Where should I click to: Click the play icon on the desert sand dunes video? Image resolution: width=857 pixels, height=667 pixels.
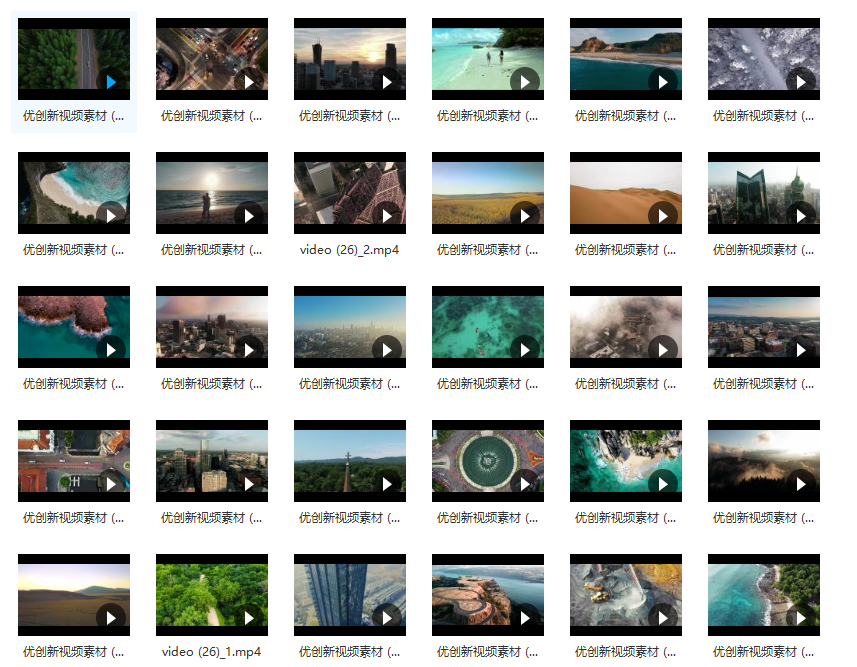tap(662, 216)
